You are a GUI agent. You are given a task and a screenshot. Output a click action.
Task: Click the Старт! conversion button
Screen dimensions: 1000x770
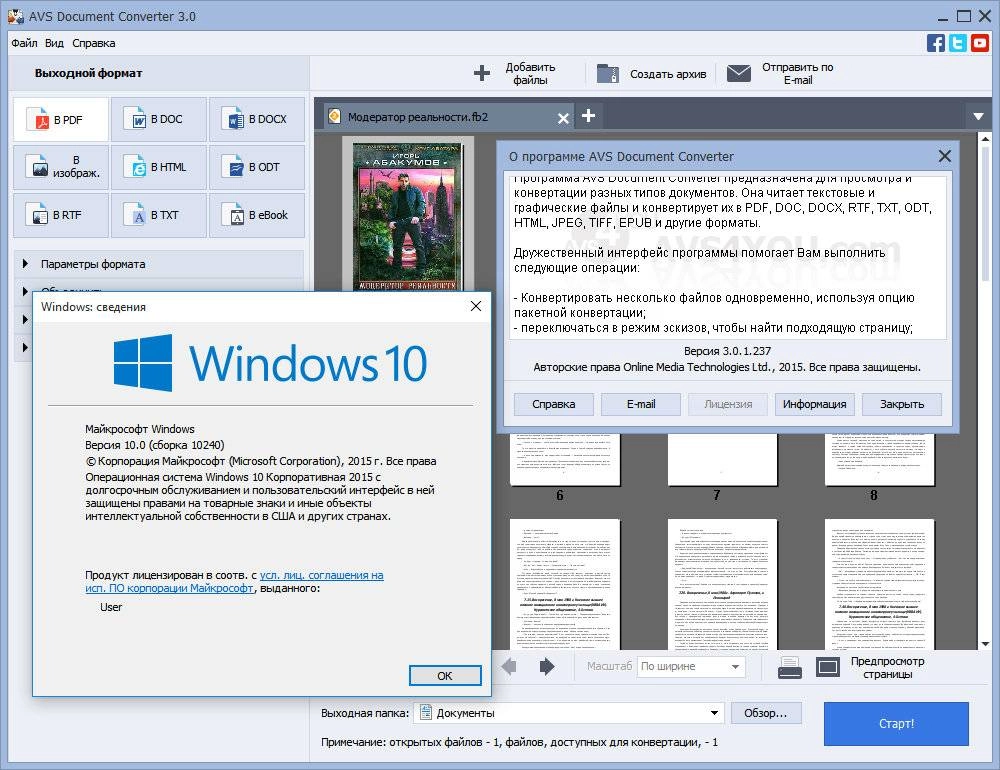click(896, 723)
